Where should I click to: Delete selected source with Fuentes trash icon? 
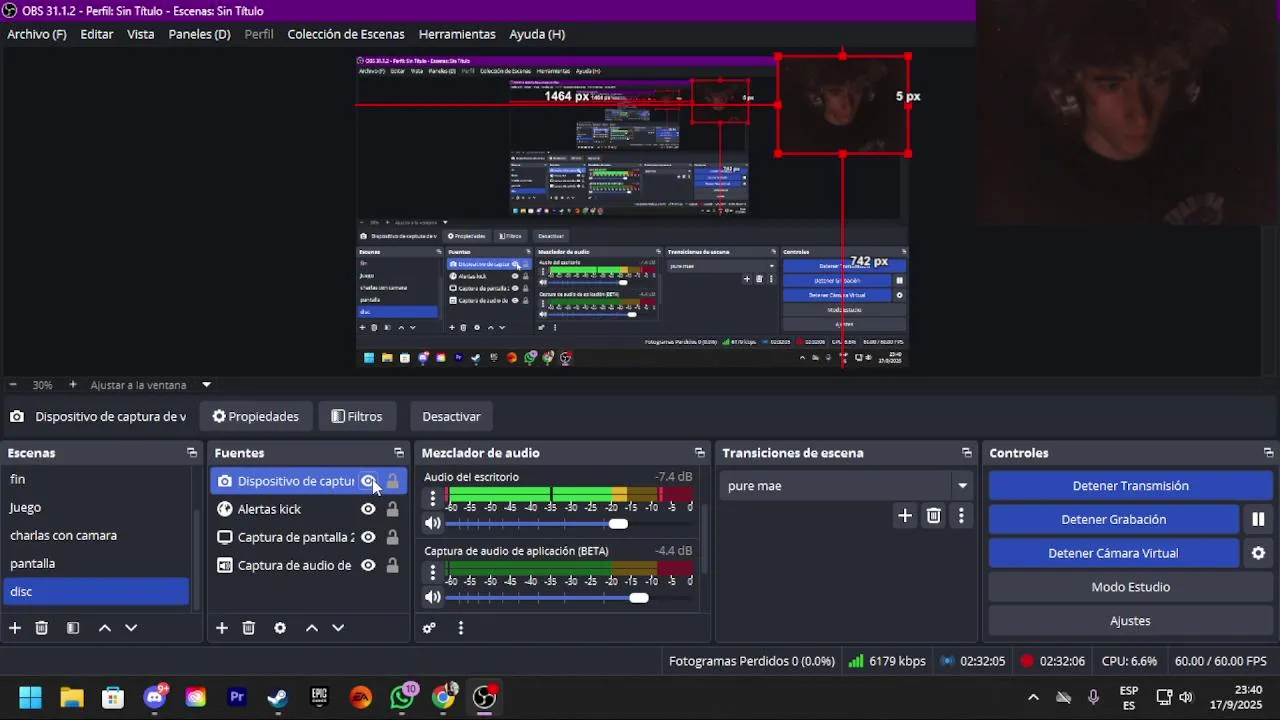[249, 628]
